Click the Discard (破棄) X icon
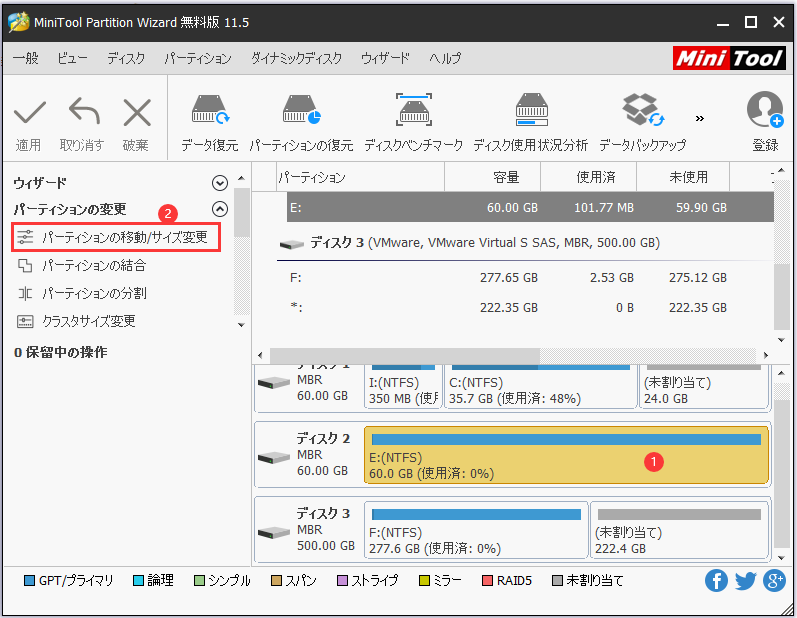 click(x=137, y=112)
